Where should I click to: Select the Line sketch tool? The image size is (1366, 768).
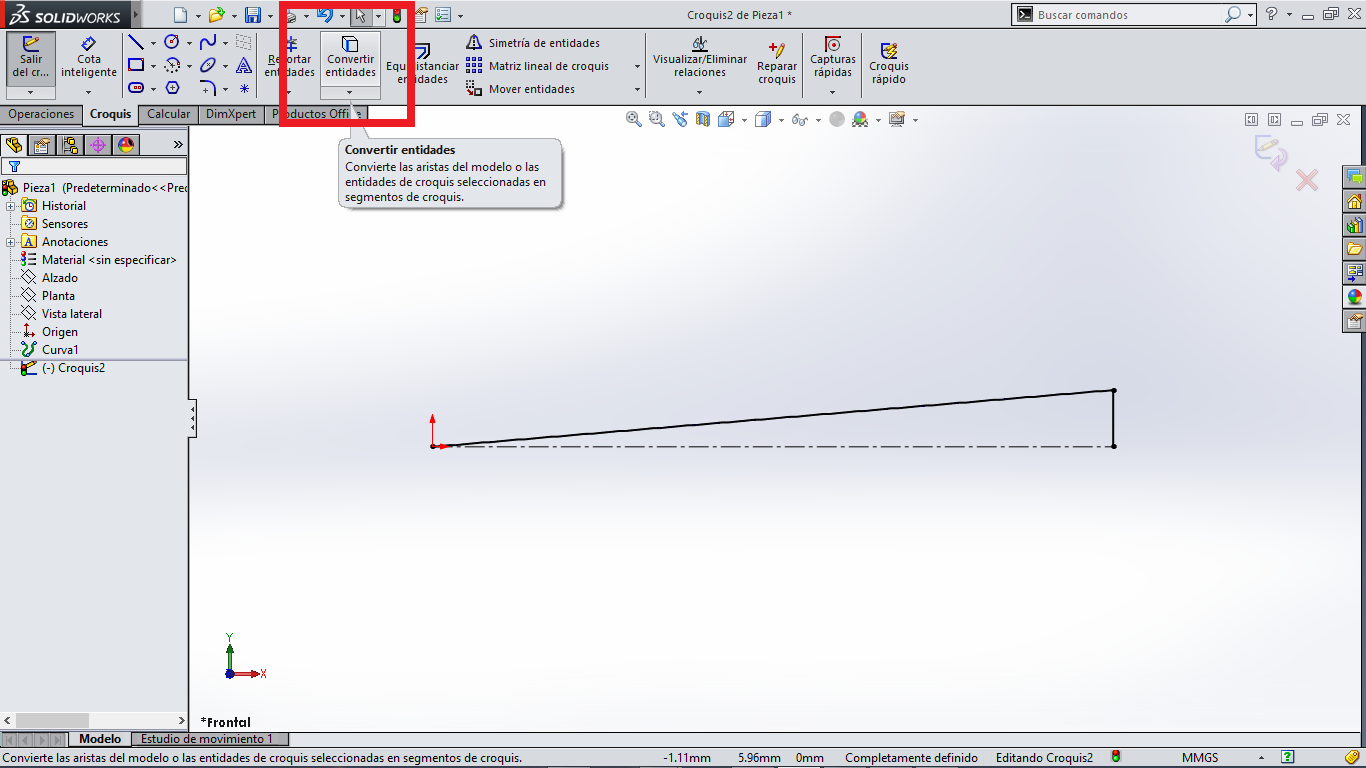coord(136,42)
